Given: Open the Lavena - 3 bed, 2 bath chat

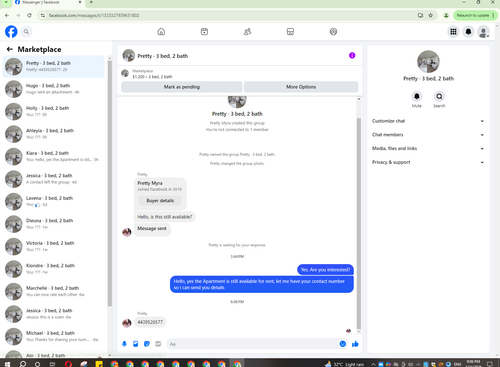Looking at the screenshot, I should pos(54,201).
